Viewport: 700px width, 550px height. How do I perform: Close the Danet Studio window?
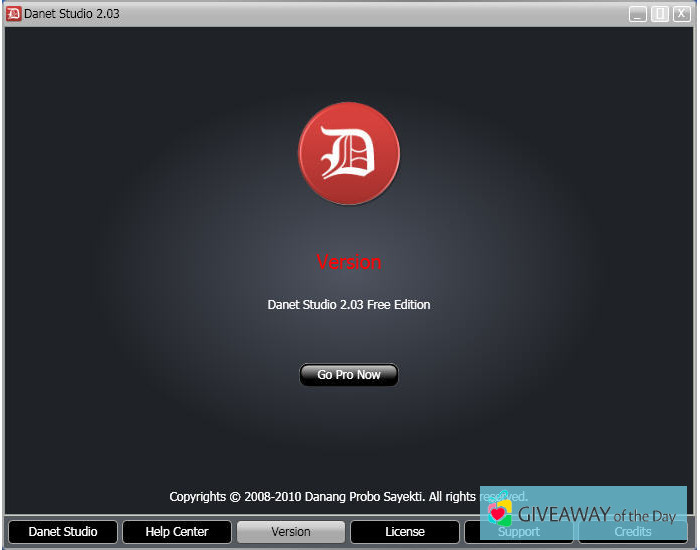(681, 14)
